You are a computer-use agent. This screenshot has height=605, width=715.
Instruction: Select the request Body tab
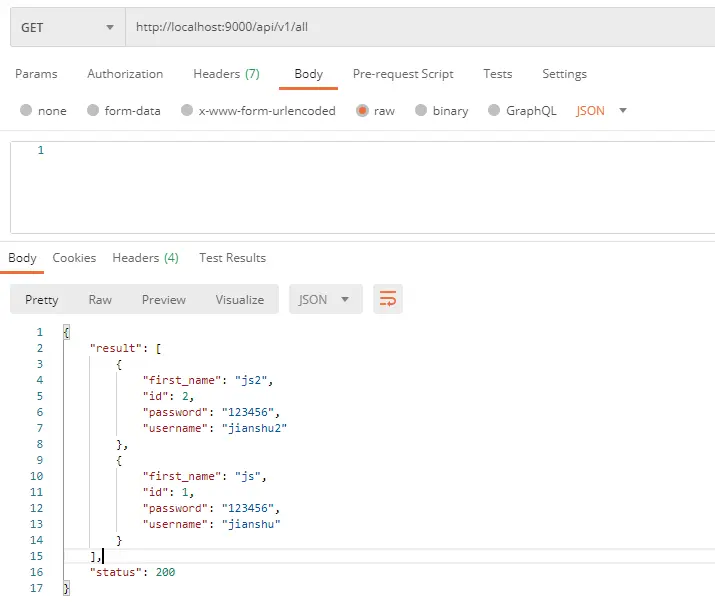[308, 74]
